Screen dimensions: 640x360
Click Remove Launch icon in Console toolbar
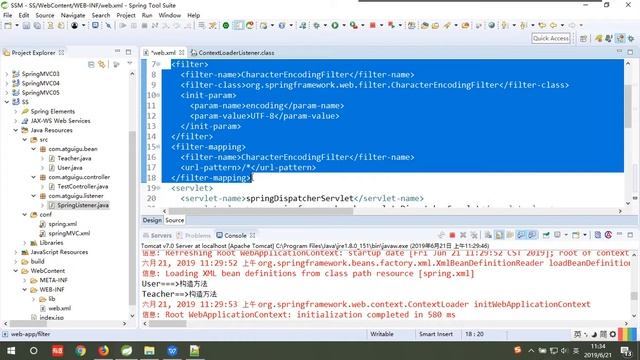(x=463, y=235)
